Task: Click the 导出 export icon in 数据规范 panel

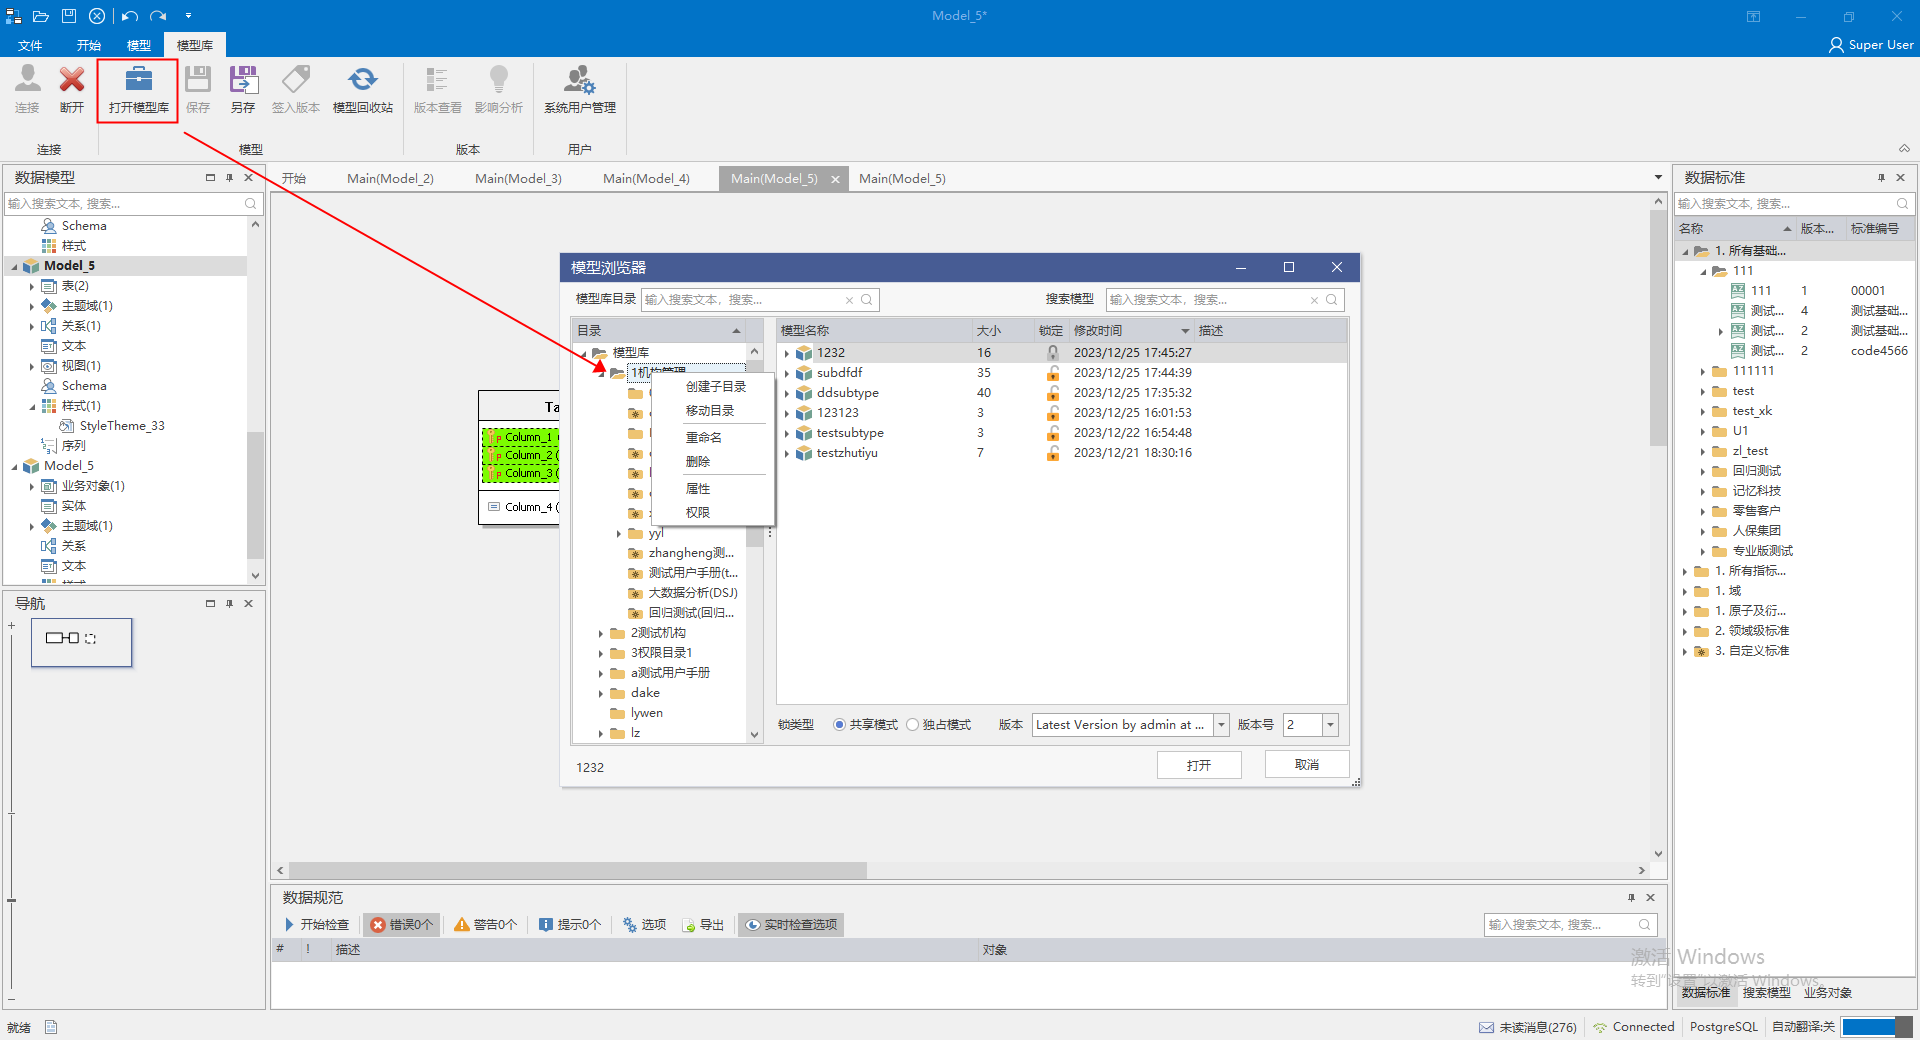Action: pyautogui.click(x=689, y=925)
